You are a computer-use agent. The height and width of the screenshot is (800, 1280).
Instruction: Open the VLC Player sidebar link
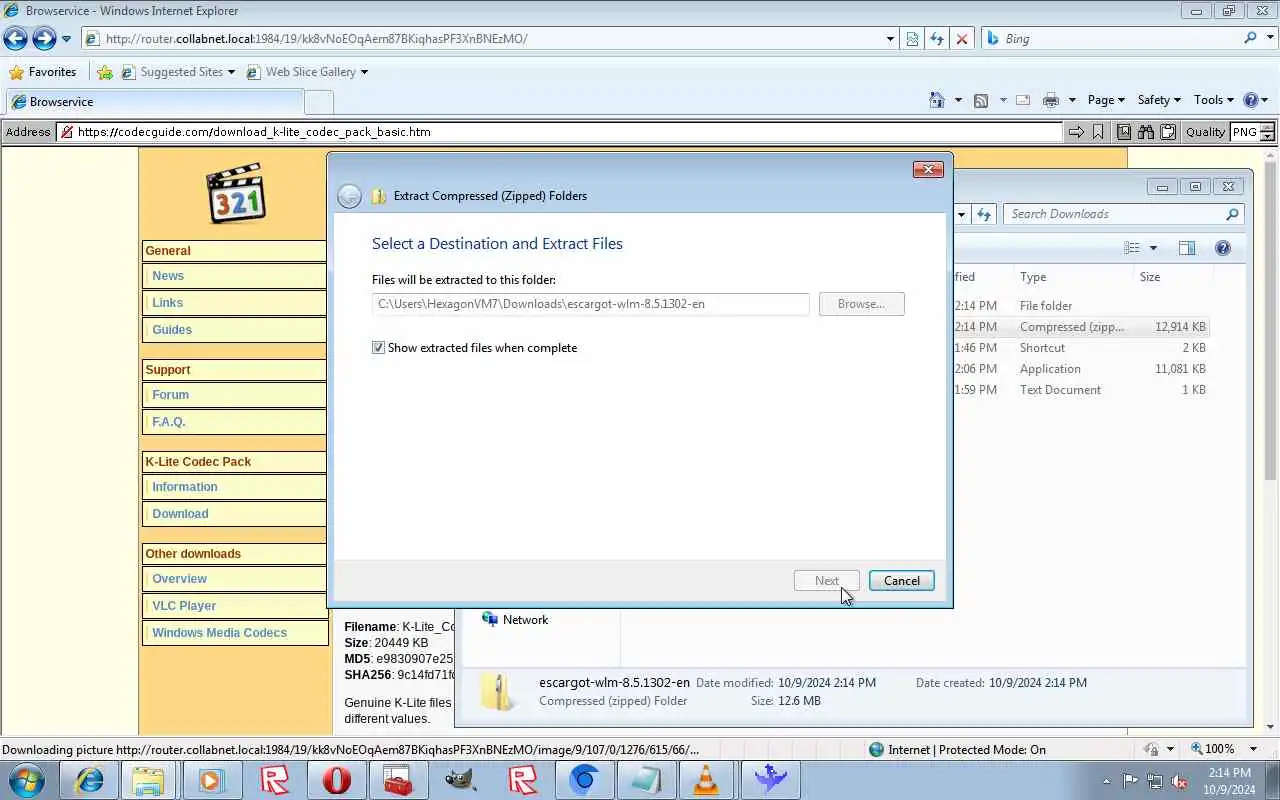[184, 606]
